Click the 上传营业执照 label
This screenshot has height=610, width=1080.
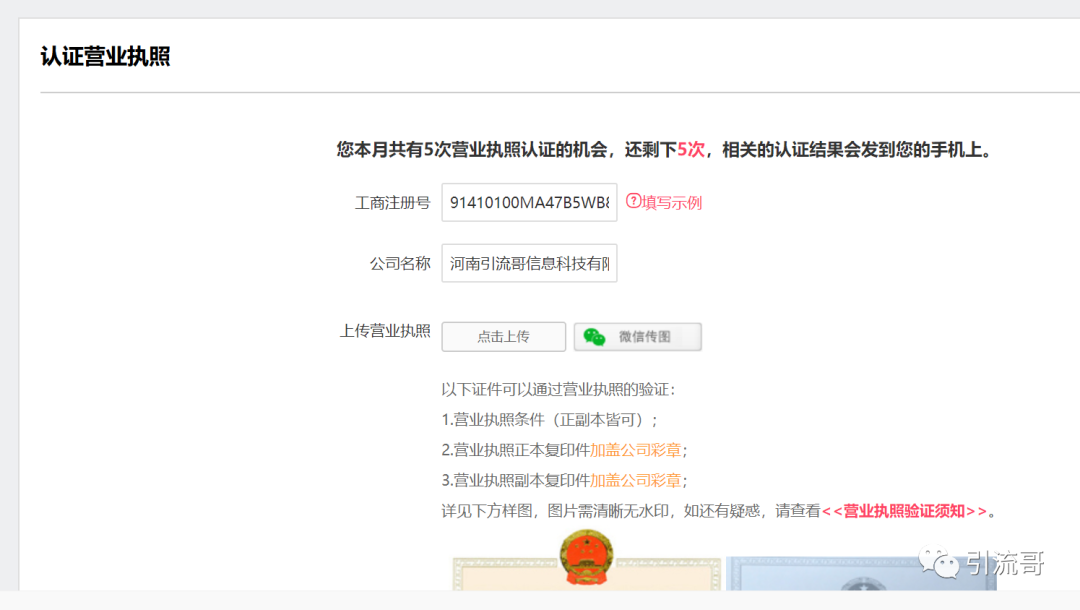coord(385,331)
